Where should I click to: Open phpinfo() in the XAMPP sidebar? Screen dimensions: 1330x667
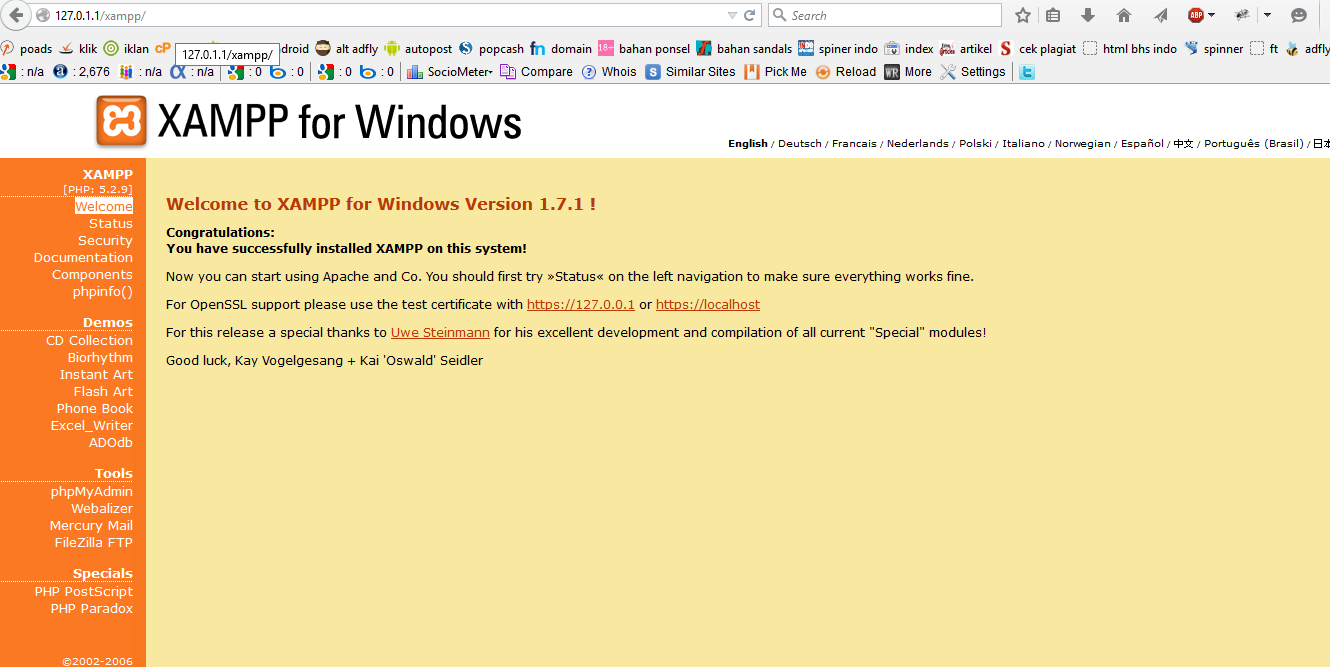coord(103,292)
